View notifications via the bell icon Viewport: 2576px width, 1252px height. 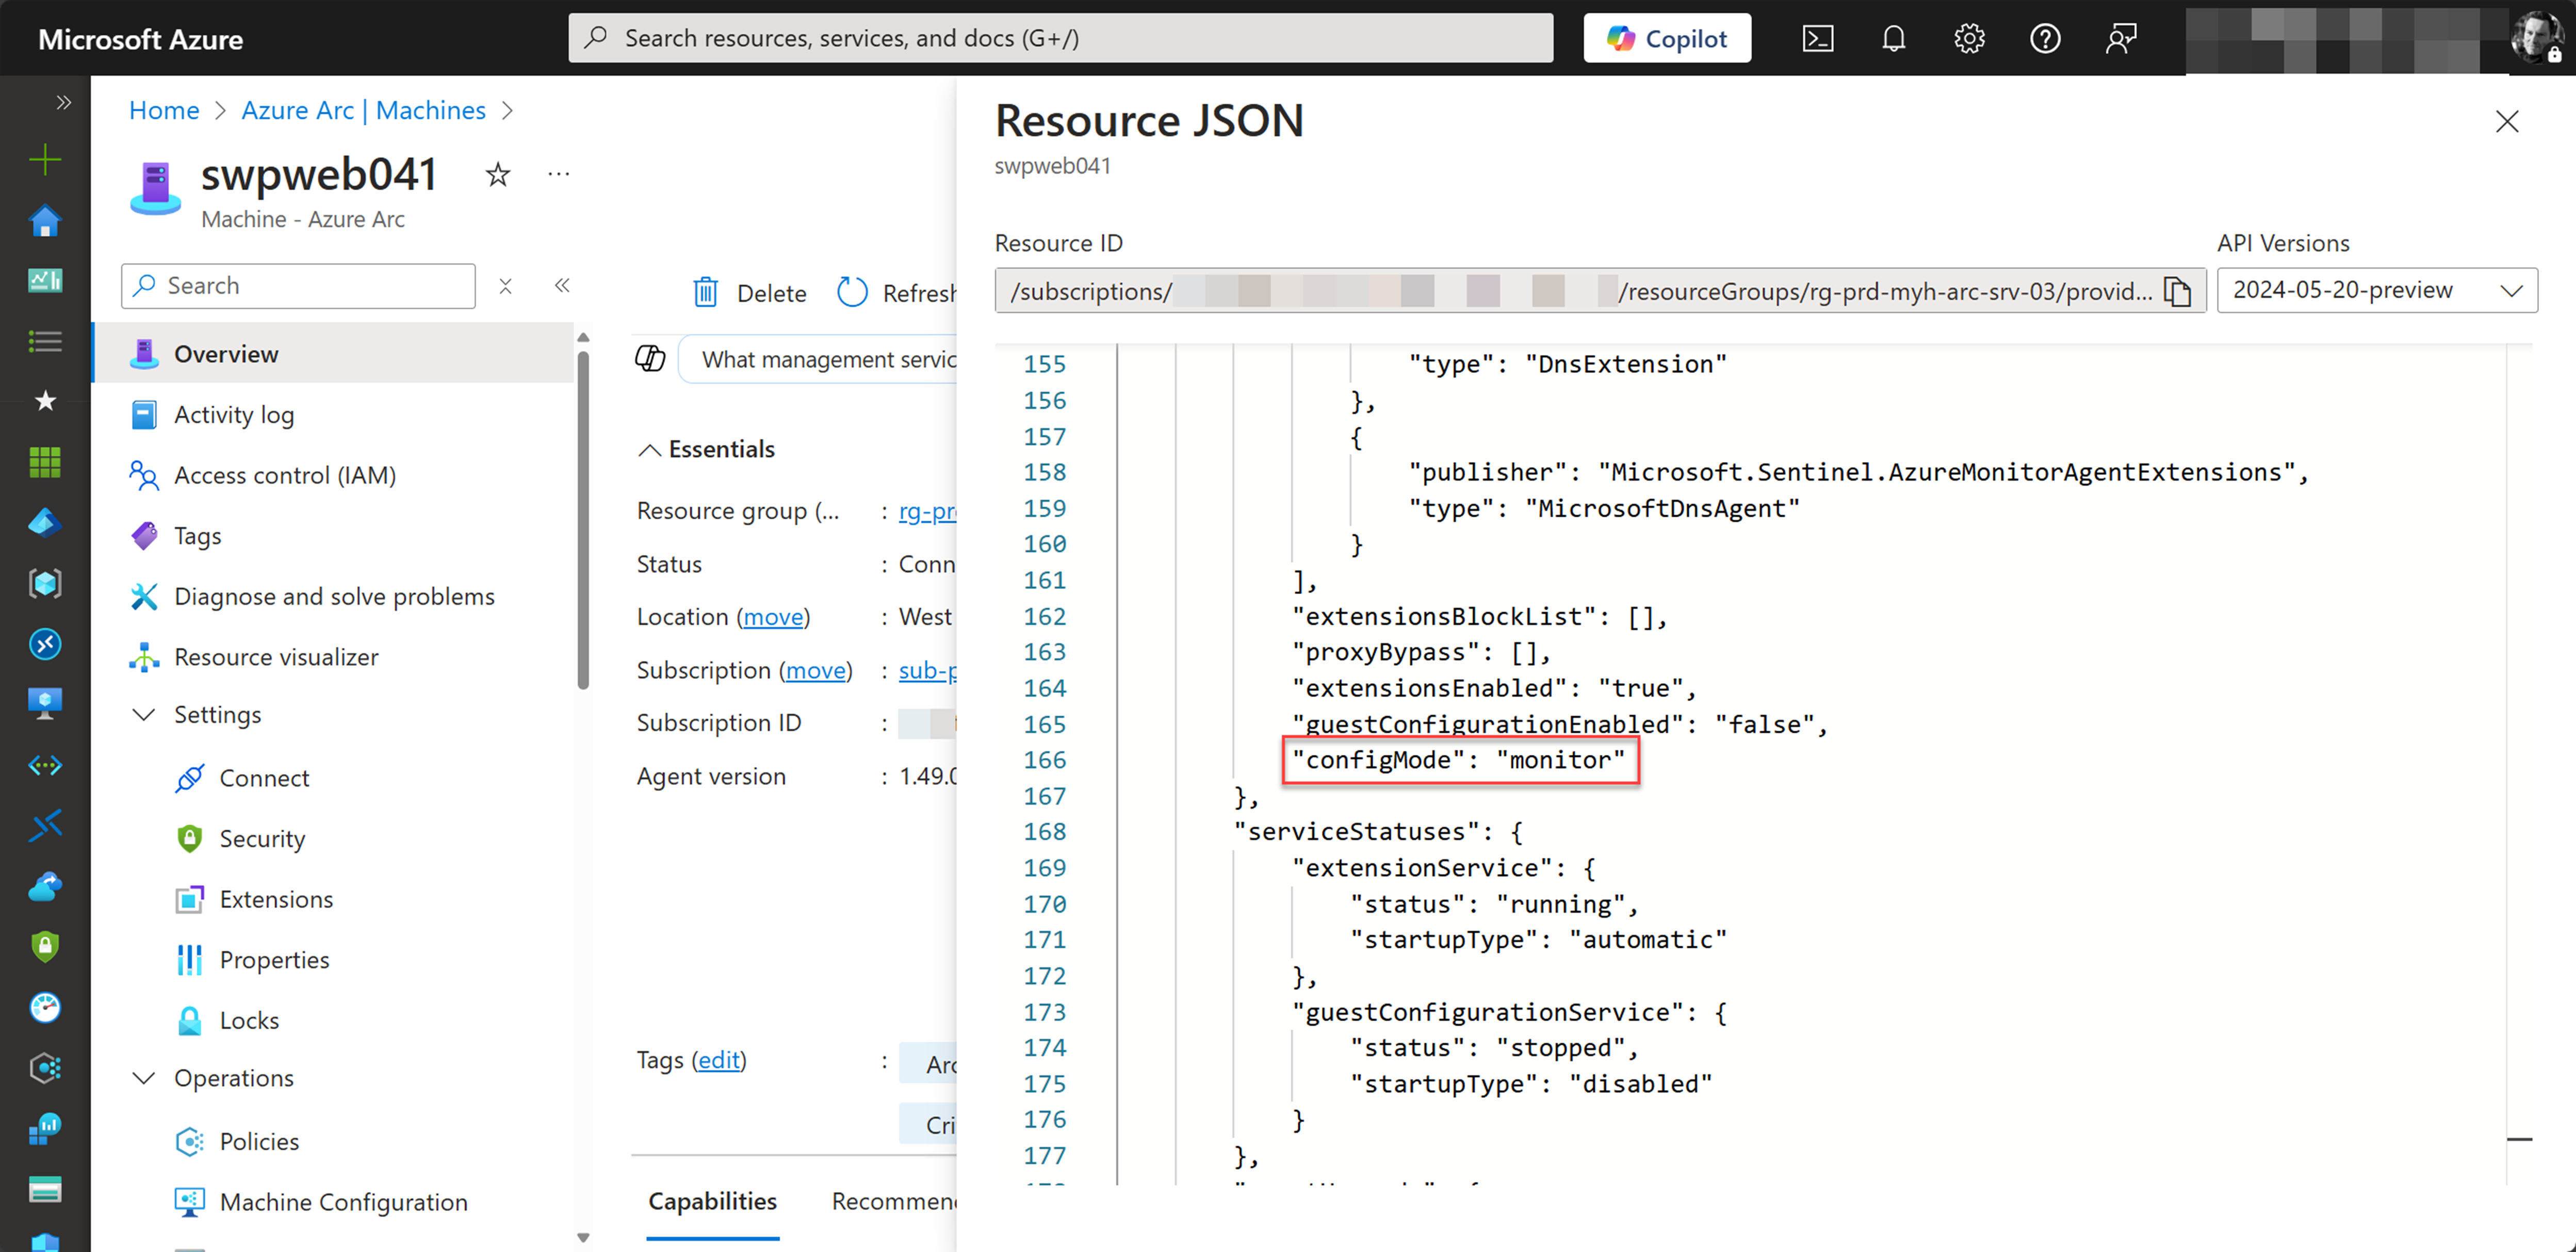click(x=1893, y=38)
